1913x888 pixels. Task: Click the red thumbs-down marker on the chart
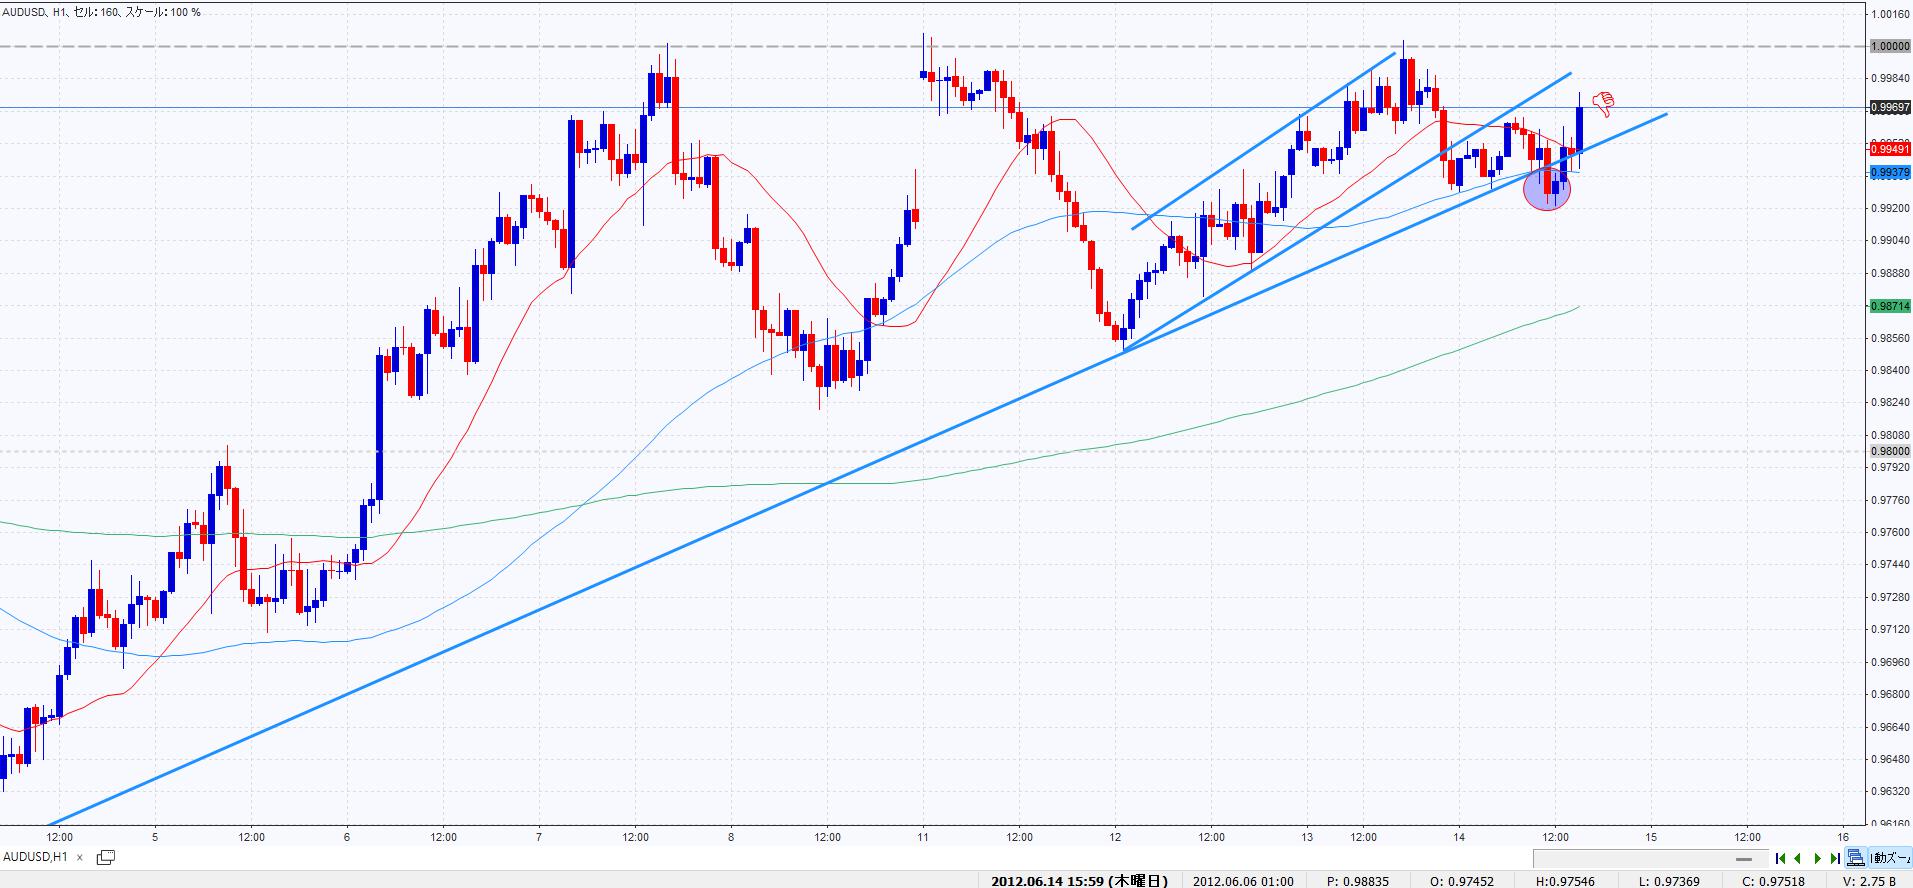(1603, 102)
